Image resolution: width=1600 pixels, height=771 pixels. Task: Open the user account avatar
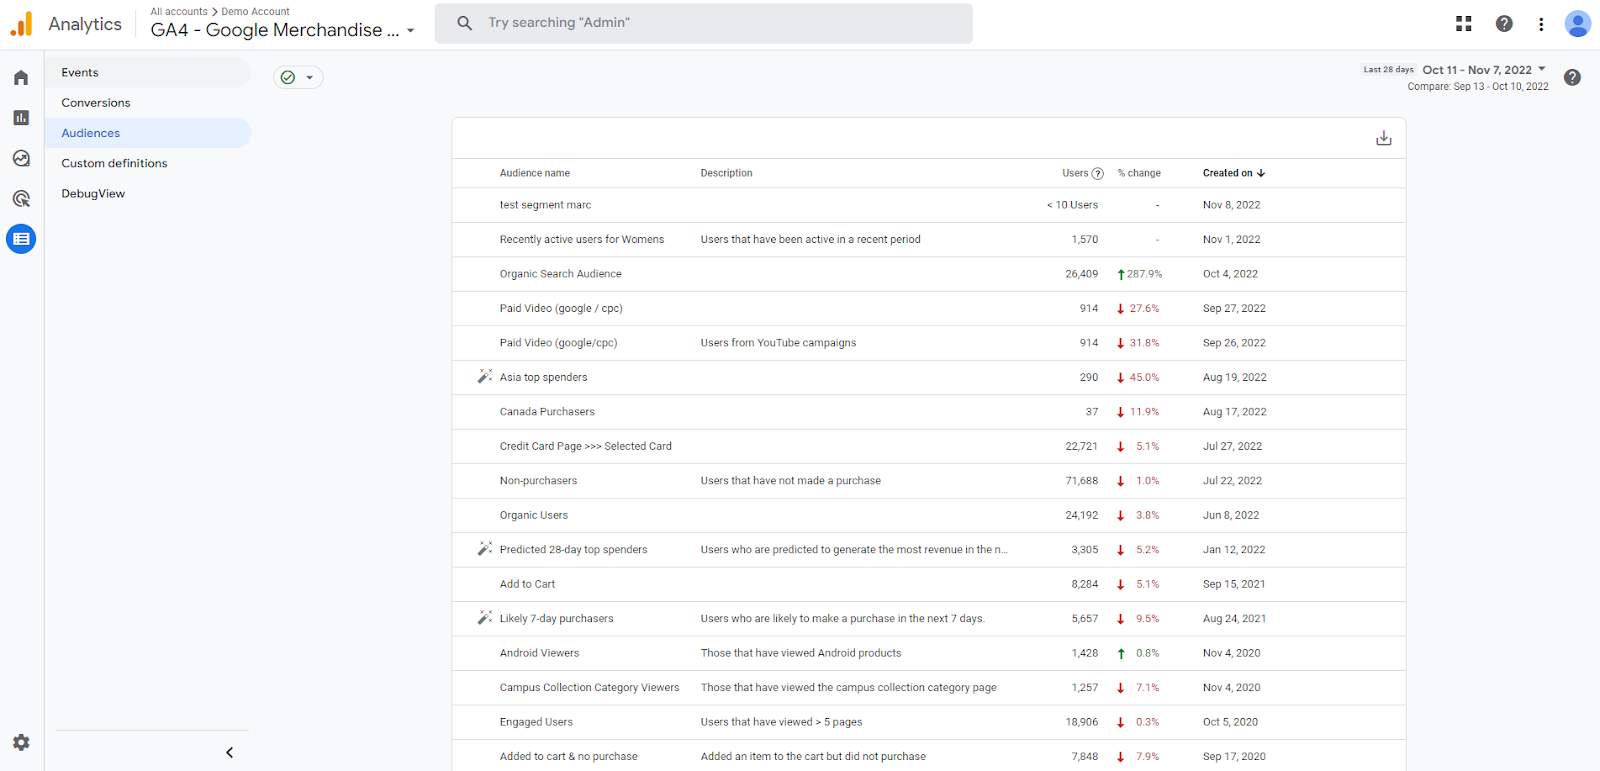coord(1577,24)
